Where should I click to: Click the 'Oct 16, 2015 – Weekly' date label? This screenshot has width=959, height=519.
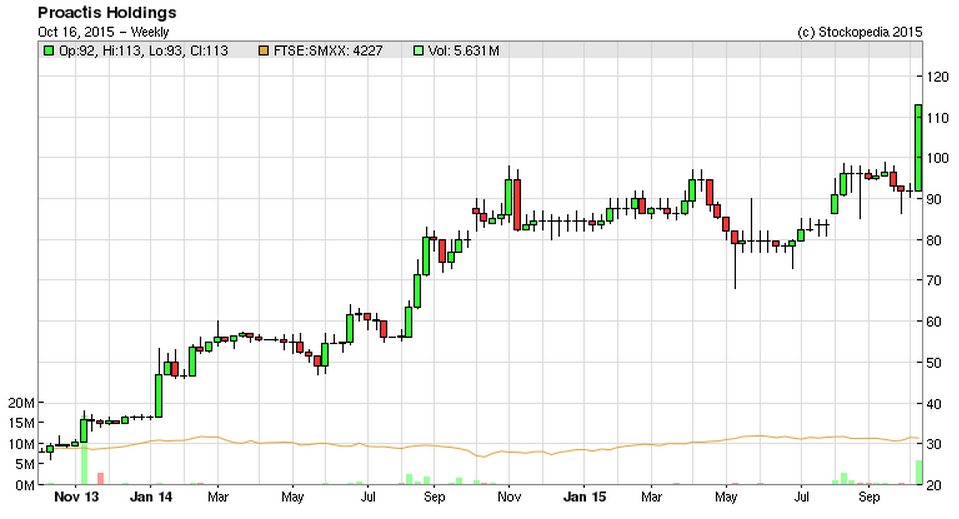pyautogui.click(x=103, y=32)
